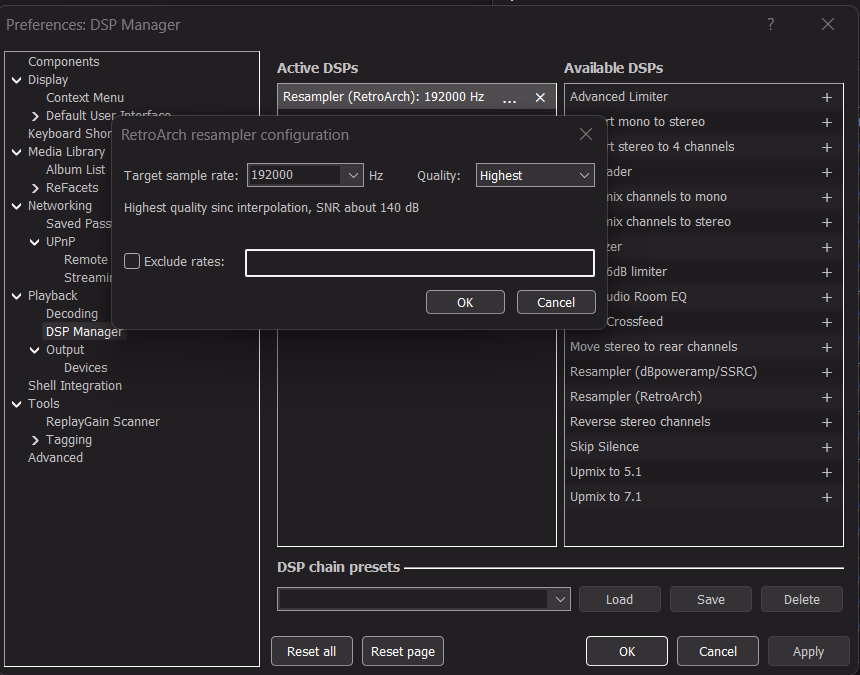
Task: Click plus icon beside Upmix to 5.1
Action: [827, 472]
